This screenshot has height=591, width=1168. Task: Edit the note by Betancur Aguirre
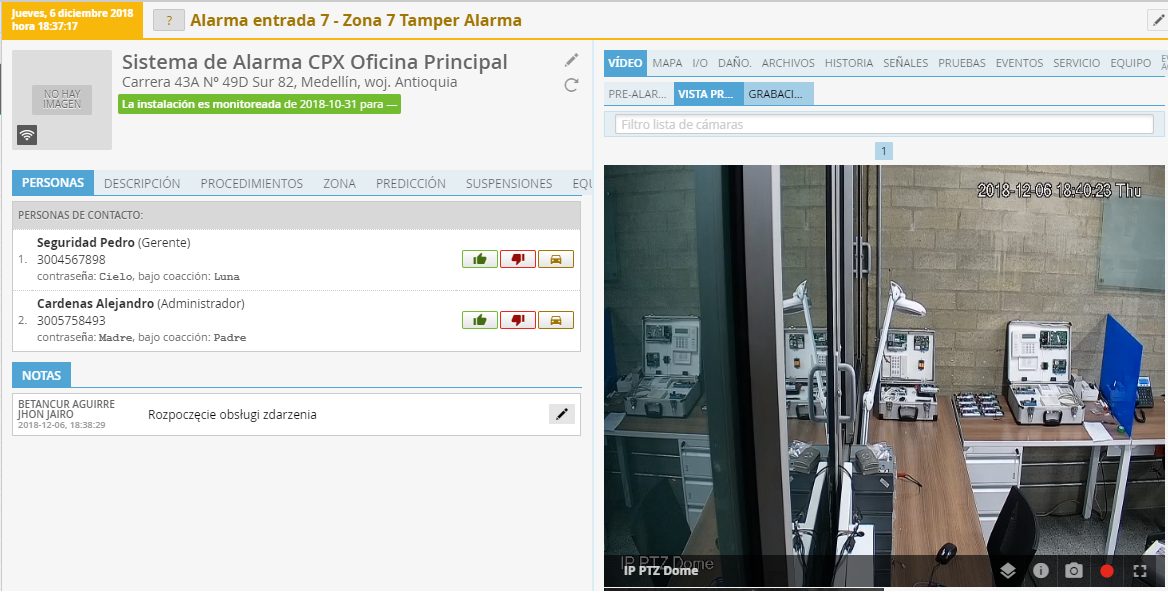562,414
